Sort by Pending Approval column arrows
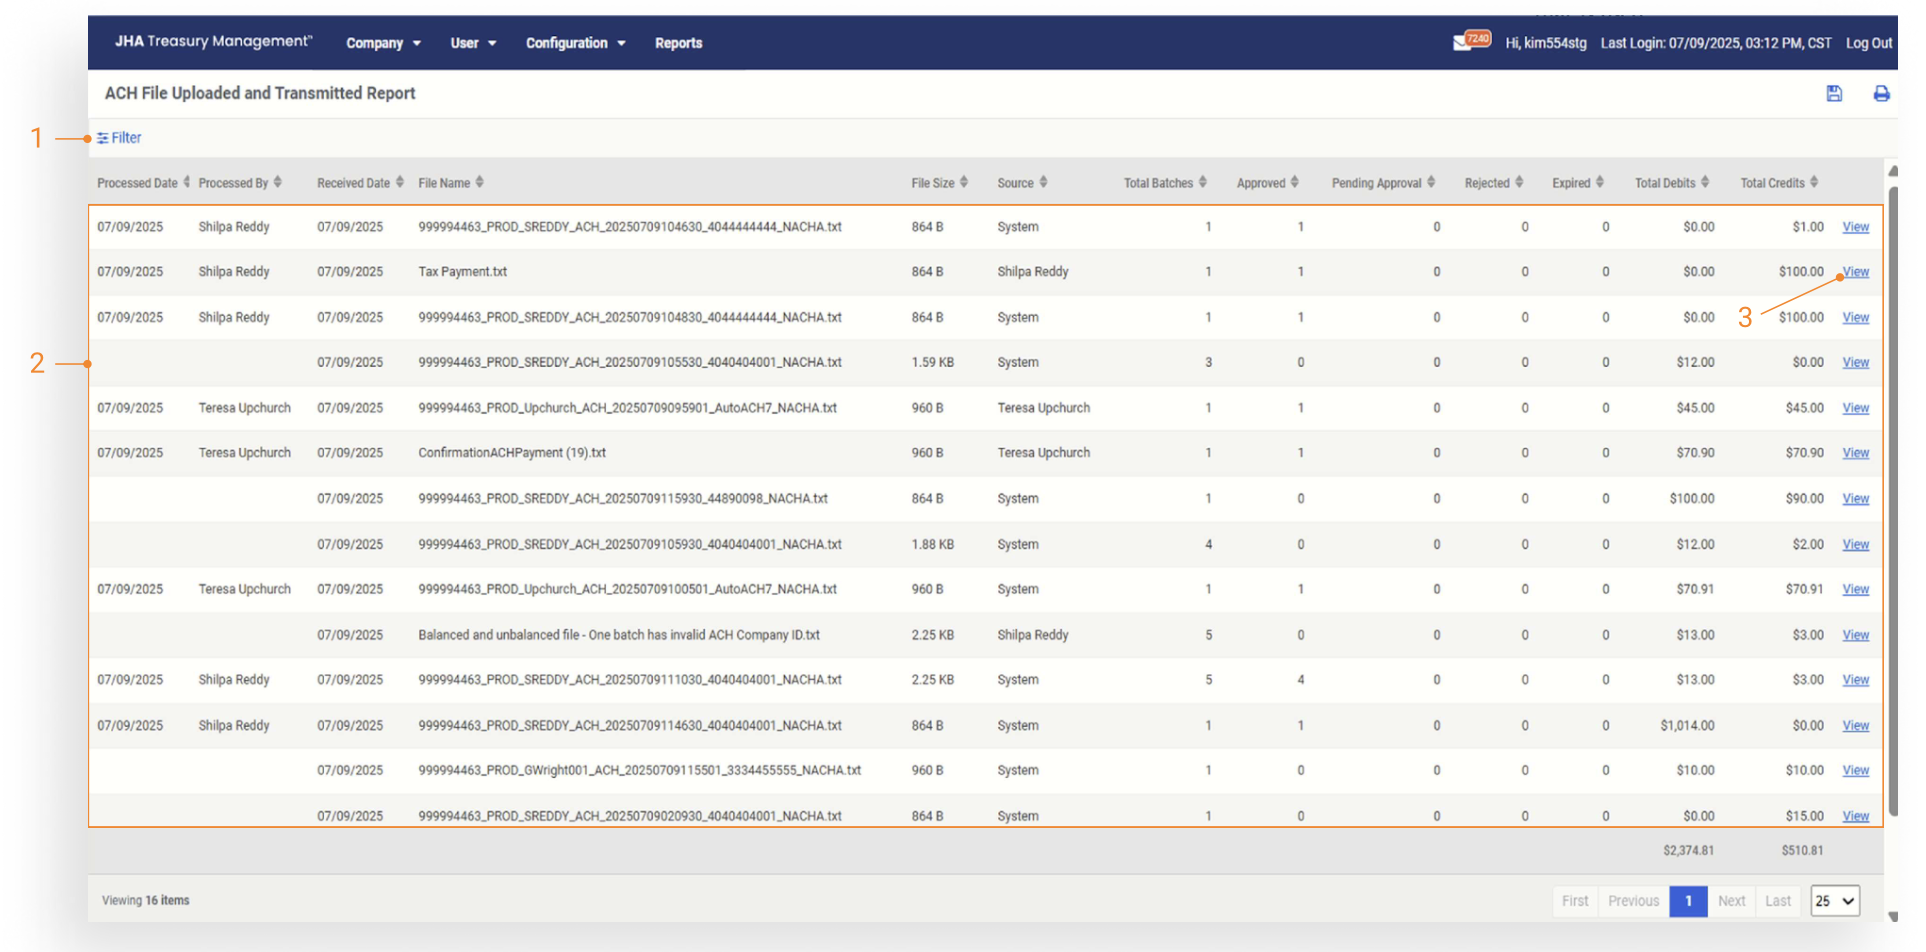 coord(1431,182)
